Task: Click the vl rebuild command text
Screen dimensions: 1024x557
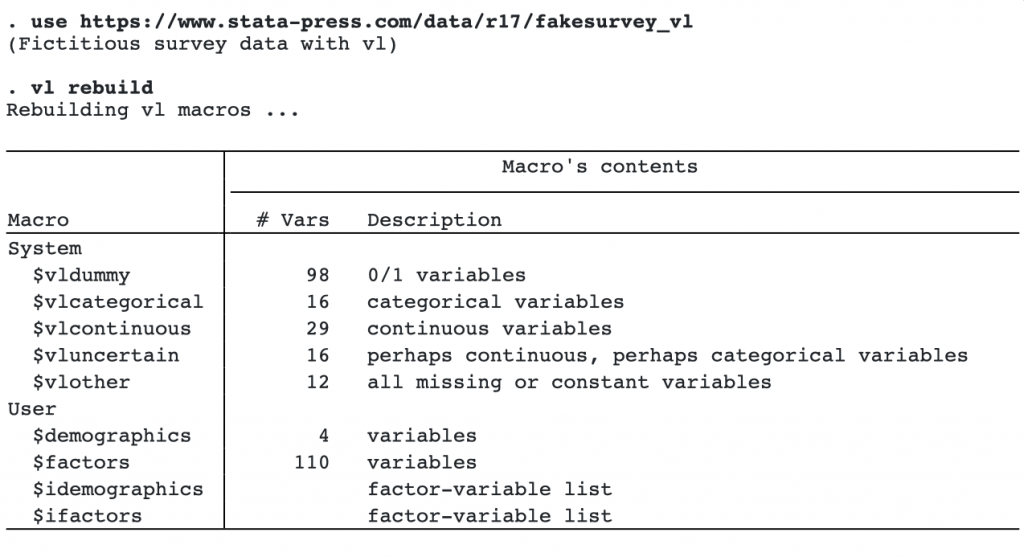Action: click(x=92, y=88)
